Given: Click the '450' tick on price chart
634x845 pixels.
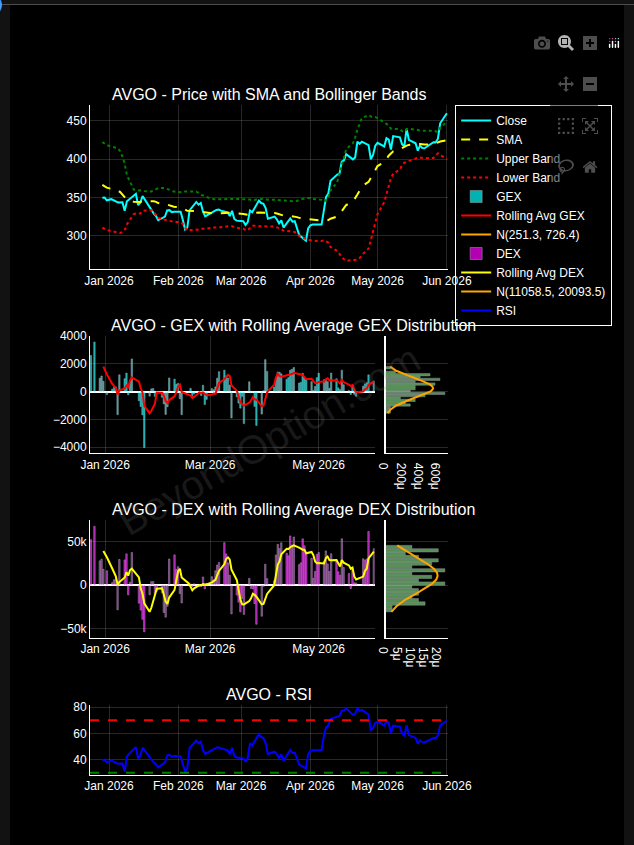Looking at the screenshot, I should (x=77, y=121).
